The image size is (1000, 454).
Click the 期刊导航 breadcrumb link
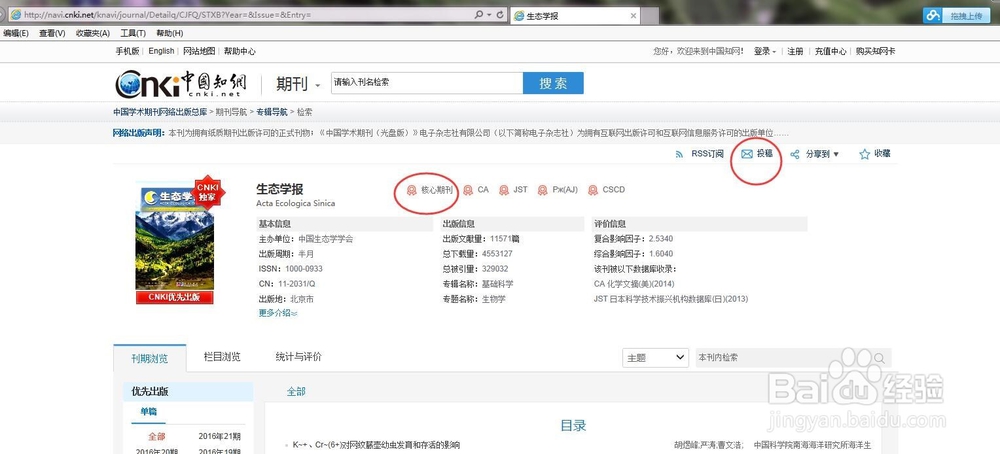tap(231, 112)
